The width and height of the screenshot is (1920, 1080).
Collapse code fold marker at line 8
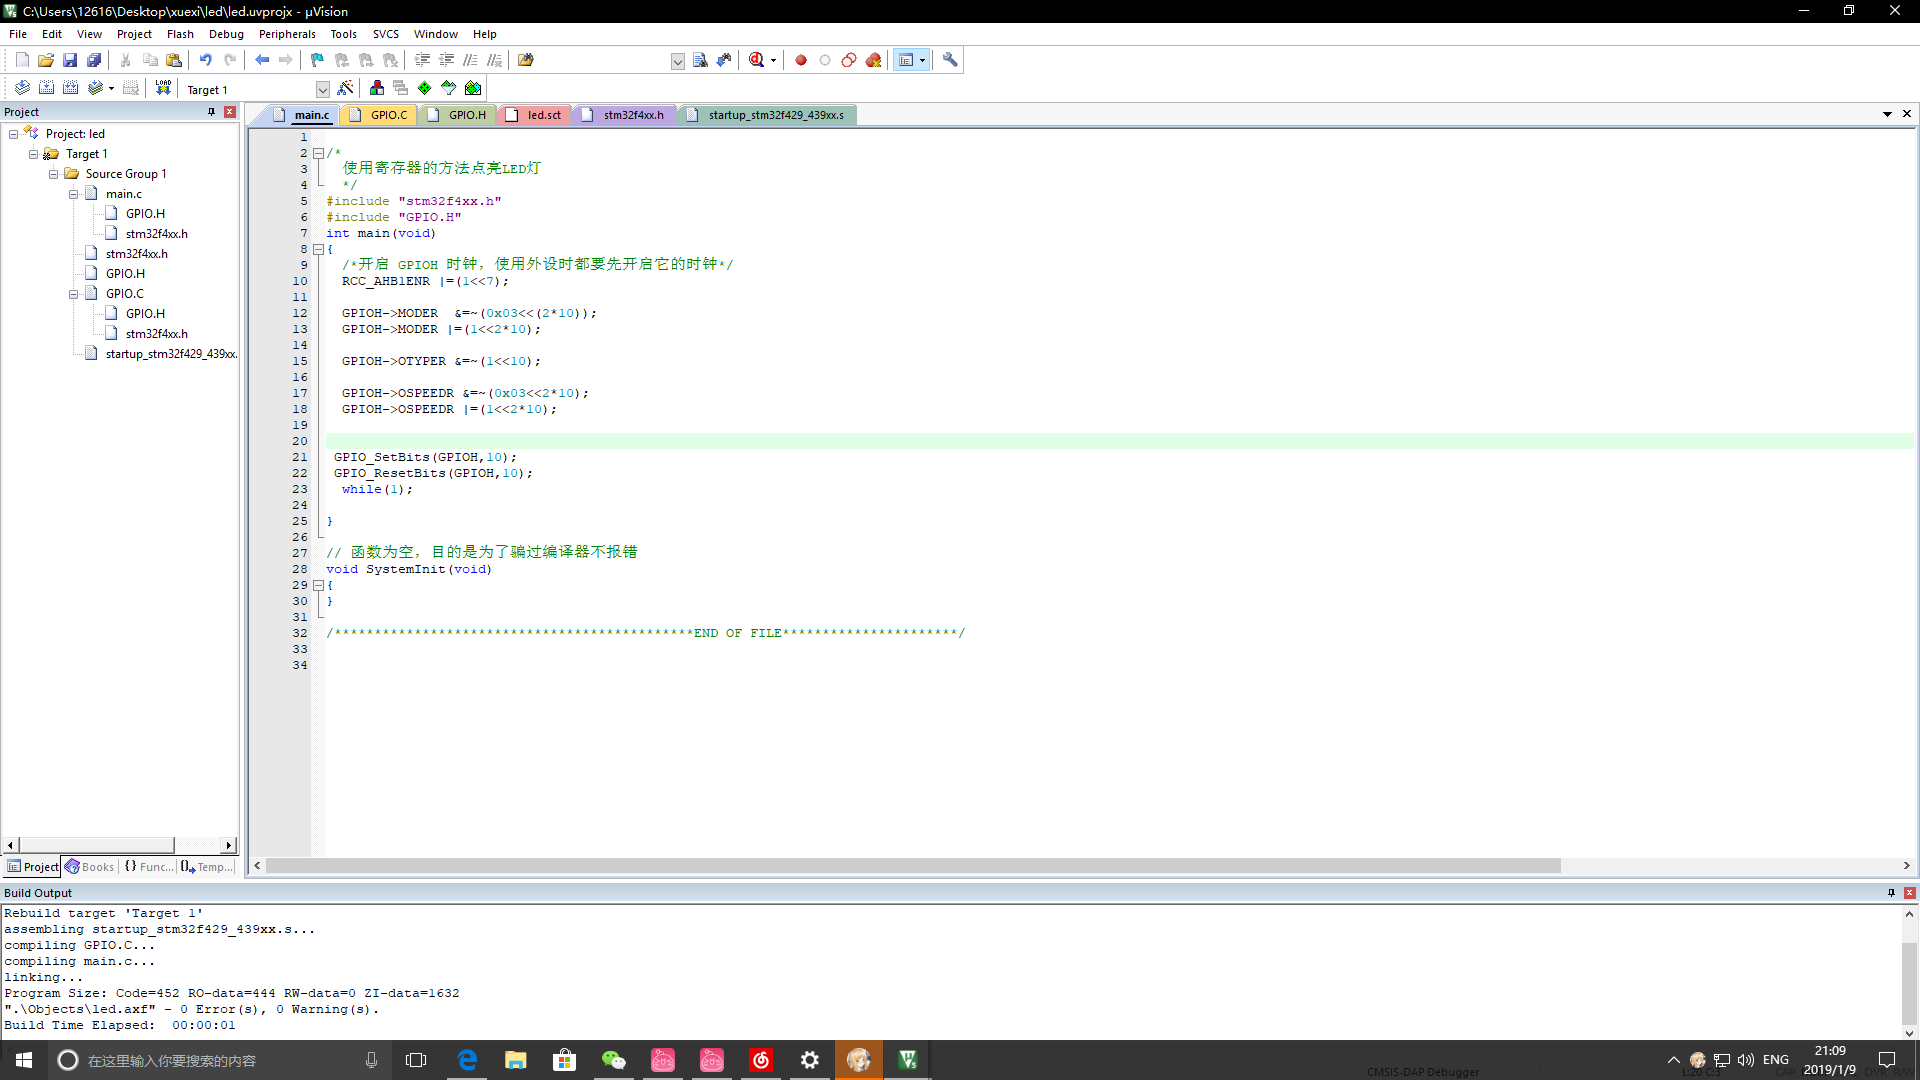(318, 249)
